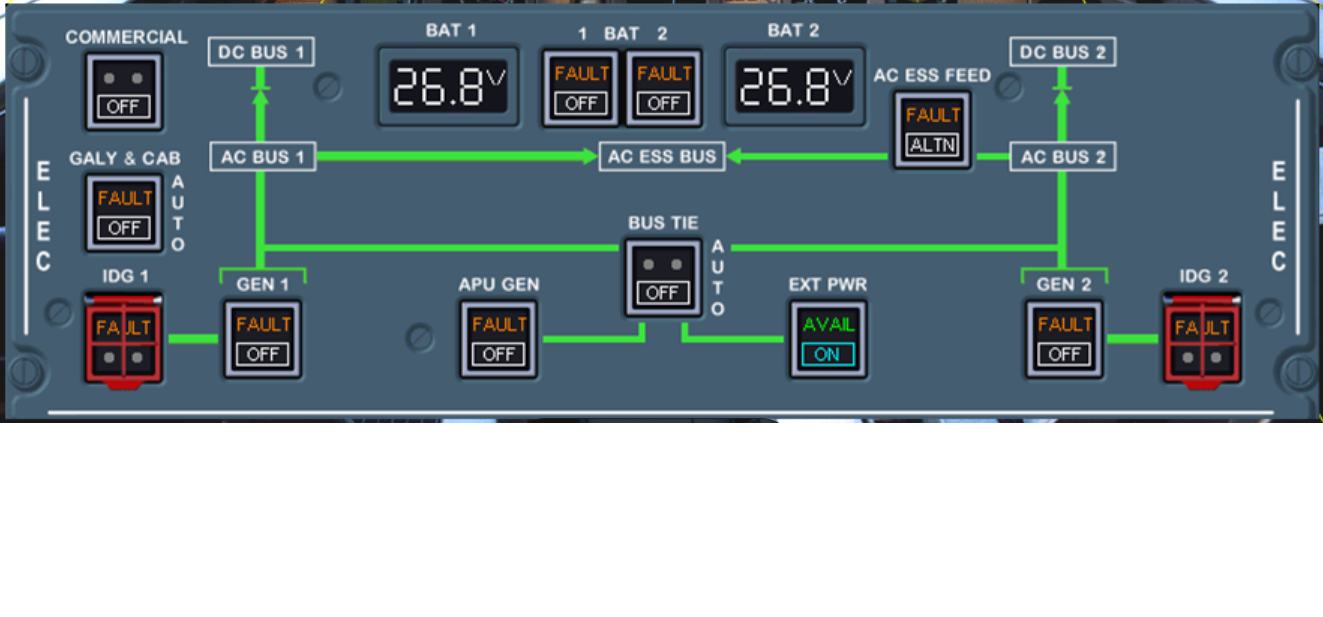
Task: Click the BAT 2 voltage display
Action: point(794,86)
